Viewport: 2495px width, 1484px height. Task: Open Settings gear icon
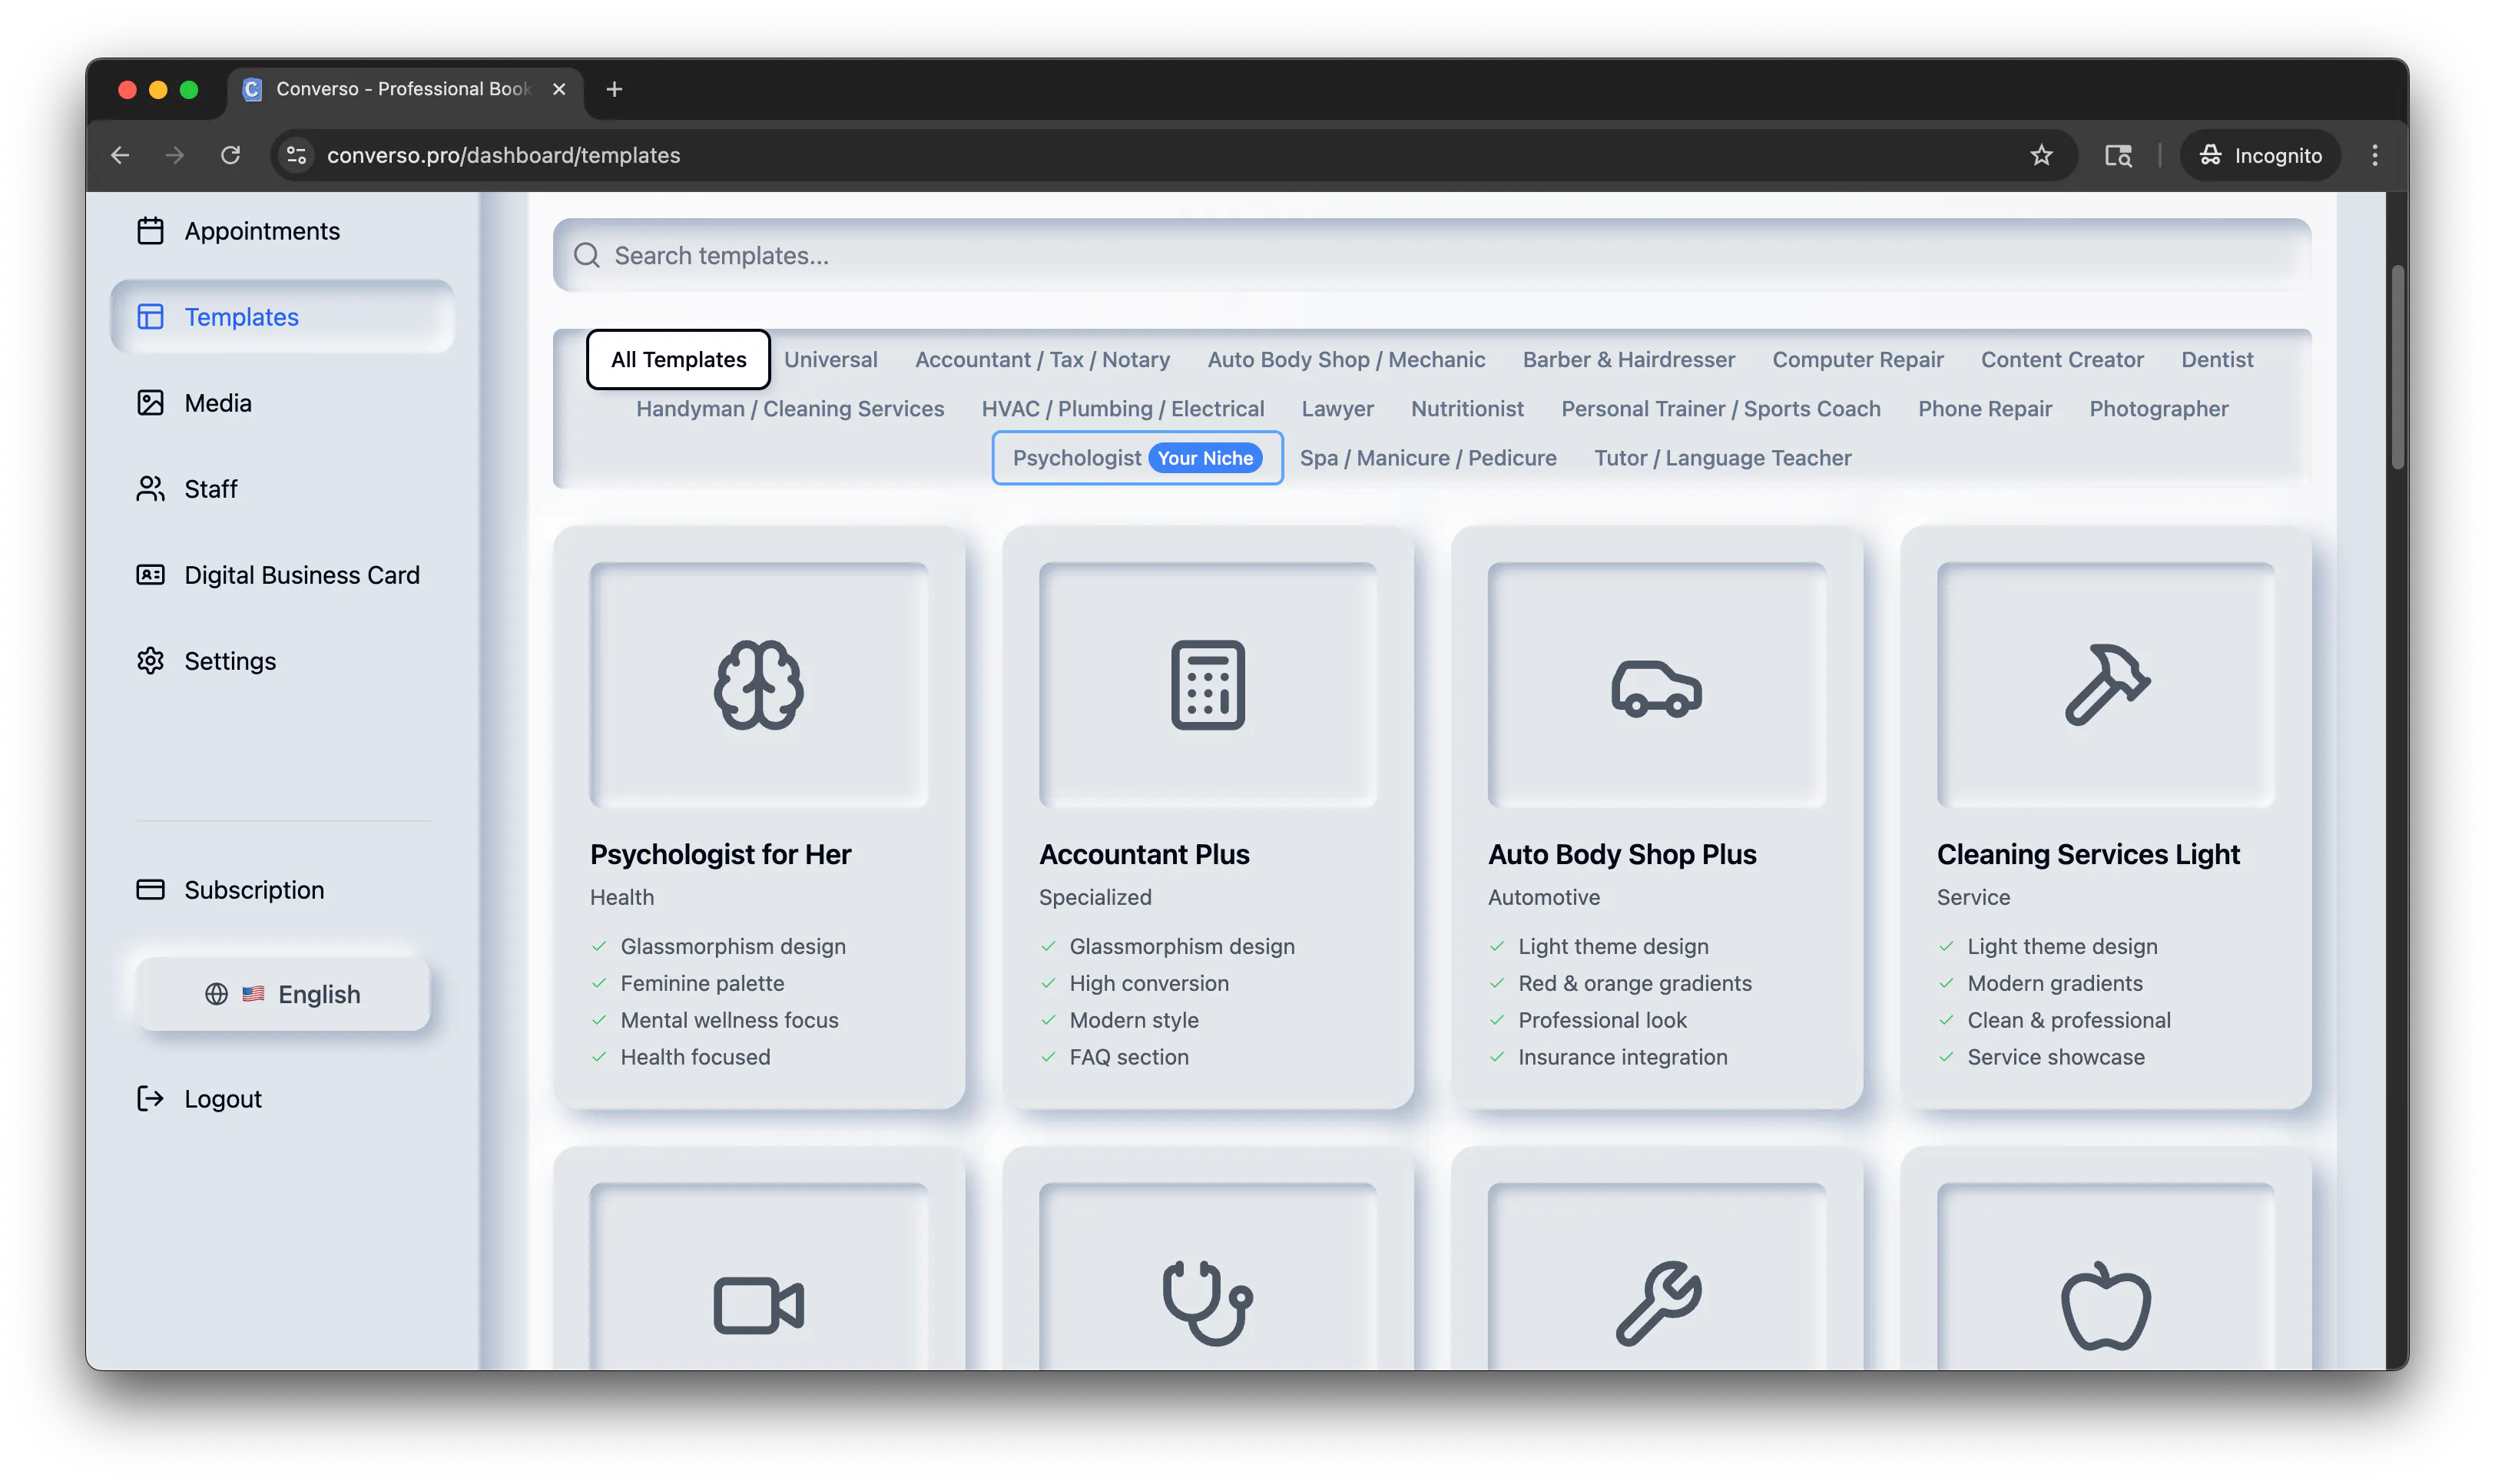150,661
